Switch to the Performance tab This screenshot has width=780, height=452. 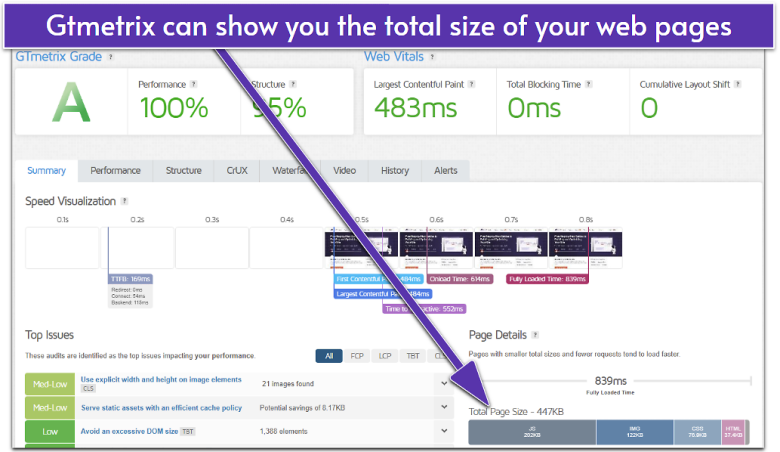[x=115, y=171]
